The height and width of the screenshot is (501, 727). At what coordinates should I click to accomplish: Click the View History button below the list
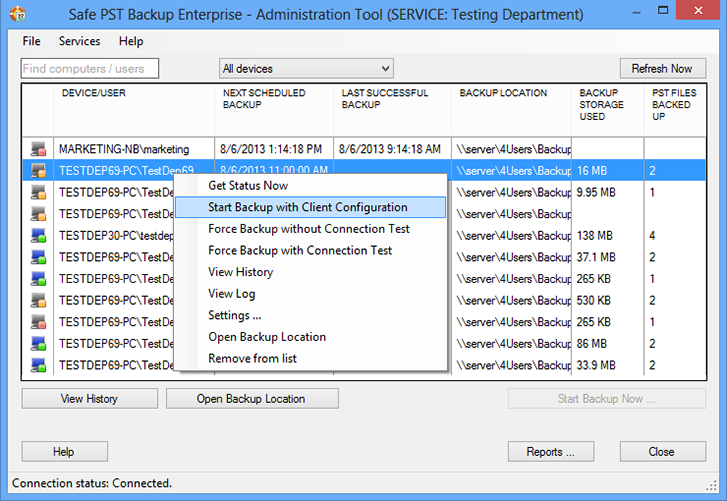coord(89,399)
